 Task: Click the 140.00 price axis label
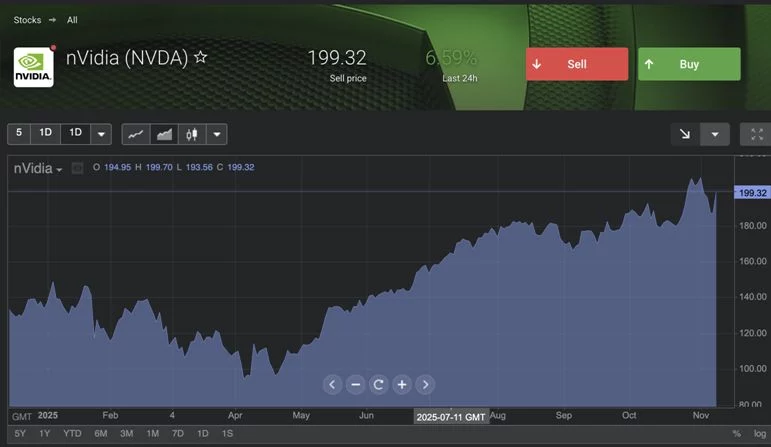click(x=753, y=297)
